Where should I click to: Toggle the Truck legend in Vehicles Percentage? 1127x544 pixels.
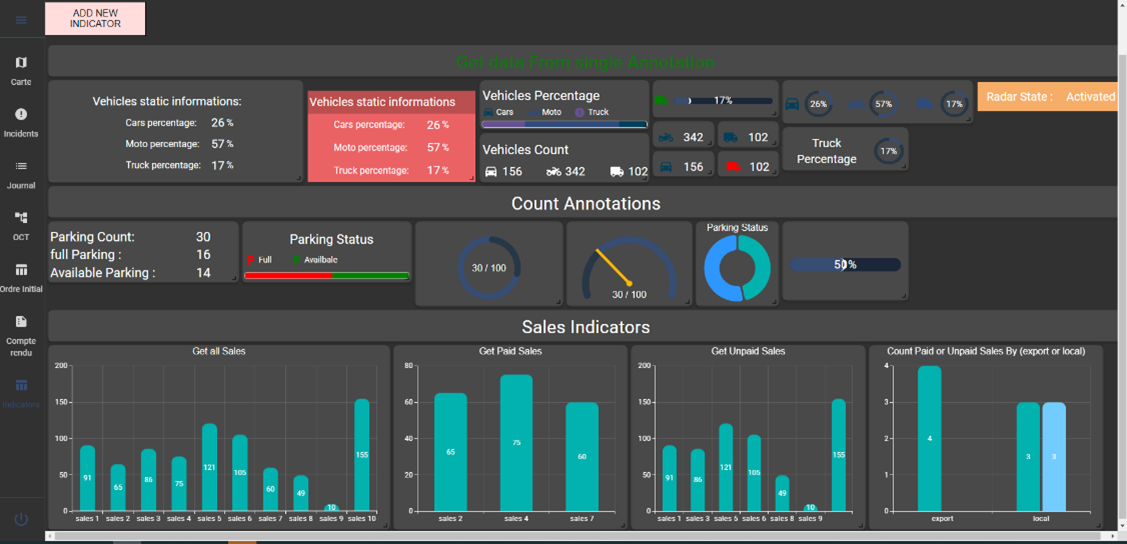click(x=592, y=112)
